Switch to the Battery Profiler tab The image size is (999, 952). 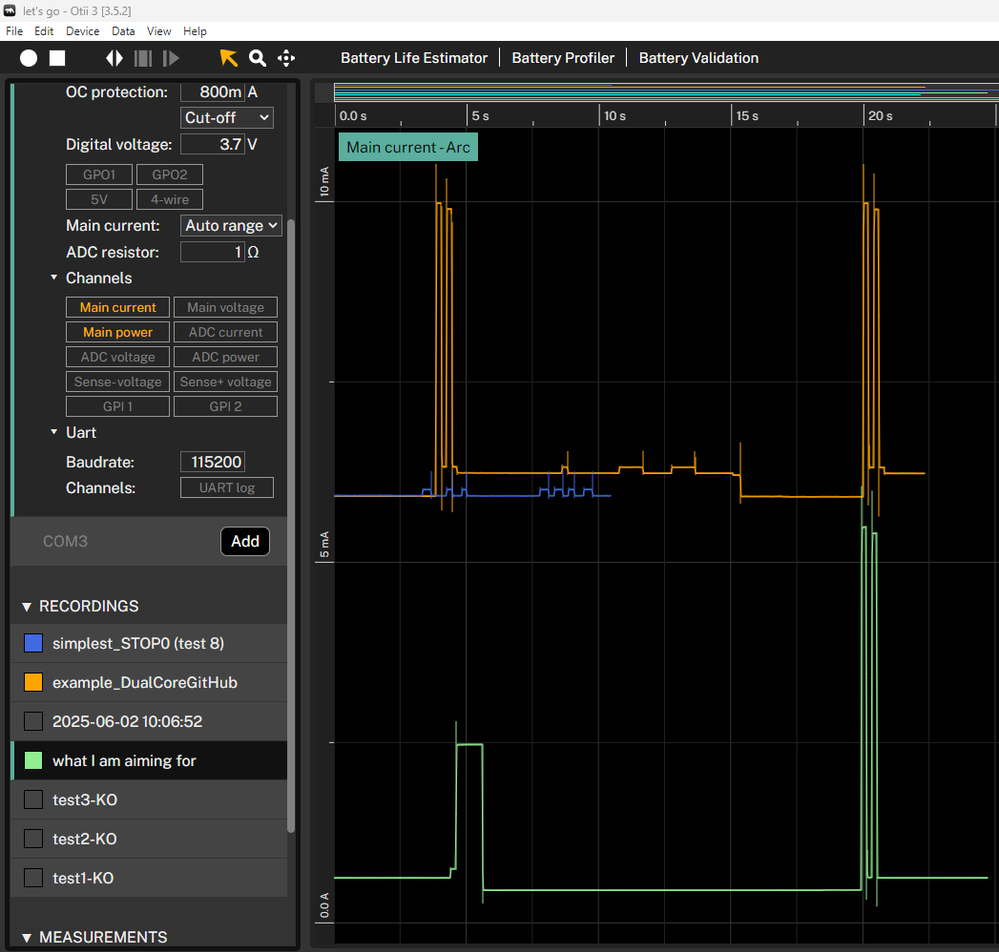[562, 58]
